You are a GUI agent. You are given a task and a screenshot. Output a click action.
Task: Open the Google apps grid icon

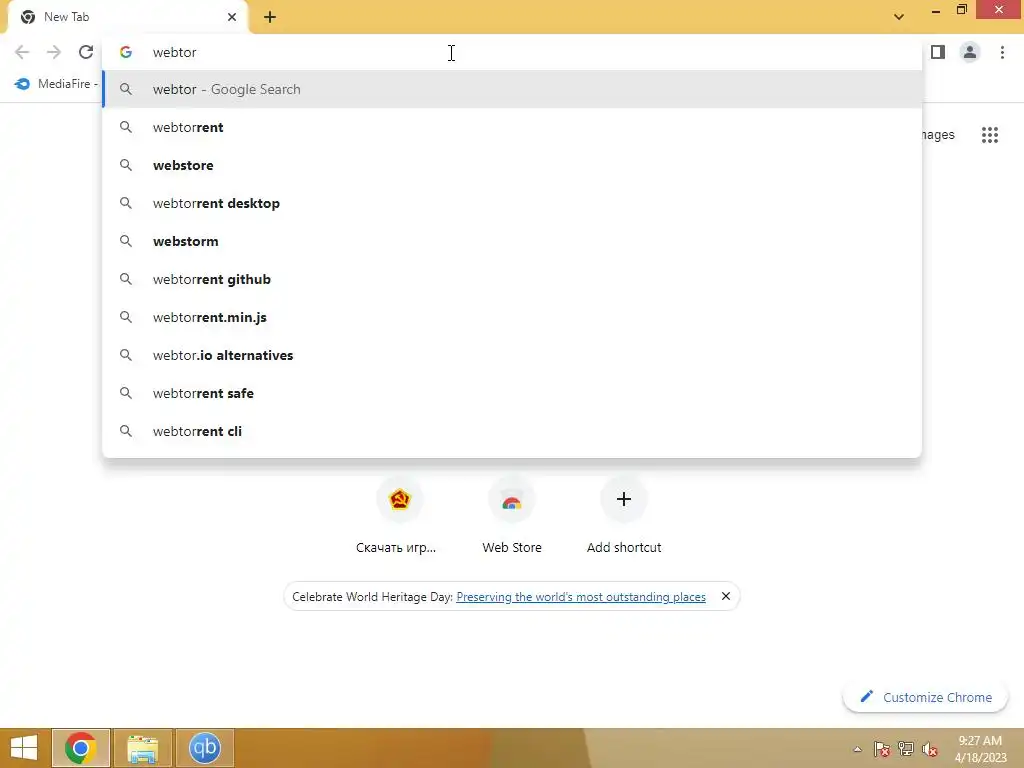click(x=989, y=135)
